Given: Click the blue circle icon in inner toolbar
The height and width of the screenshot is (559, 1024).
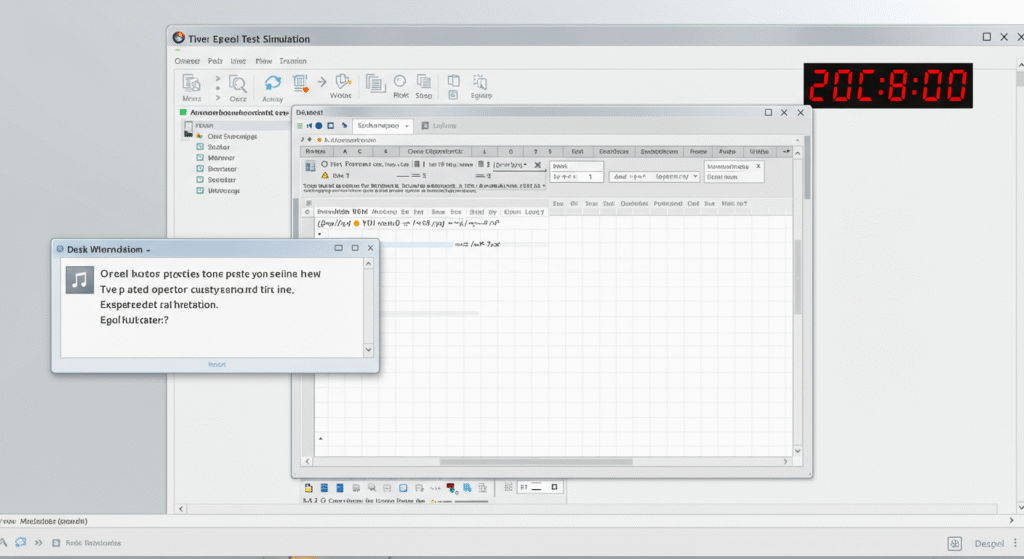Looking at the screenshot, I should point(318,126).
